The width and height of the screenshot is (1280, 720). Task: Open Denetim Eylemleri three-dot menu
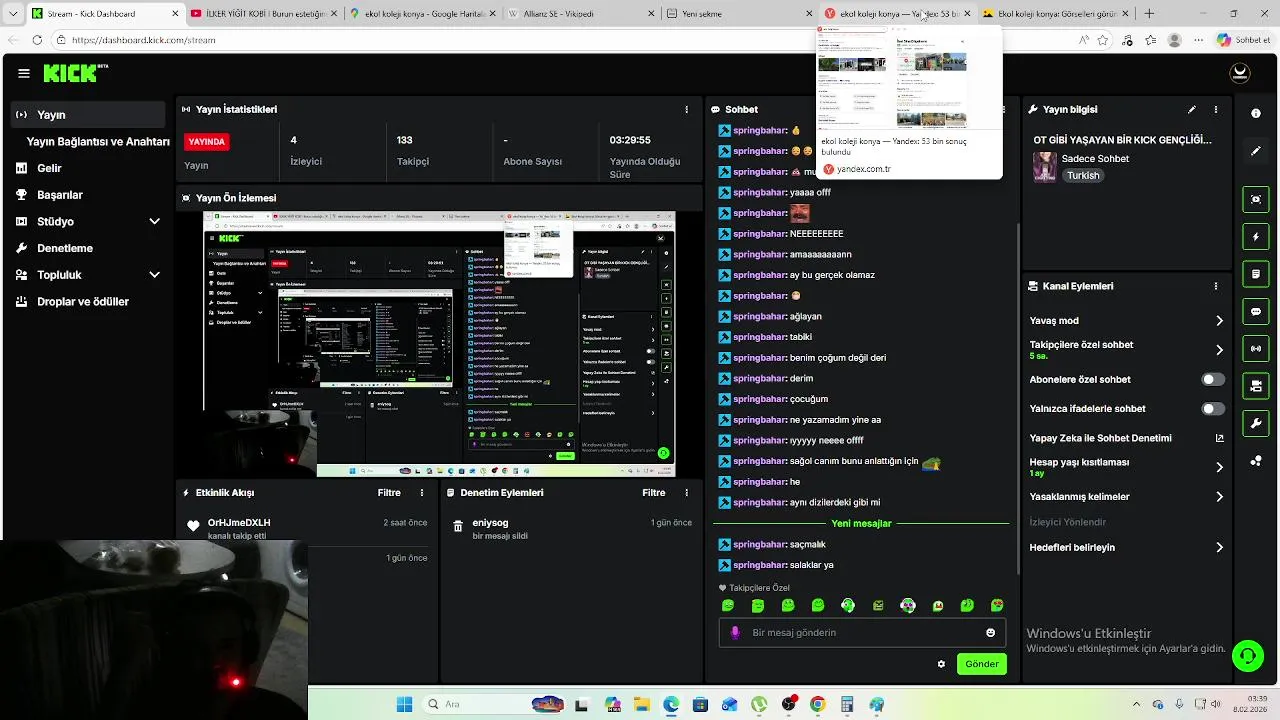point(686,493)
